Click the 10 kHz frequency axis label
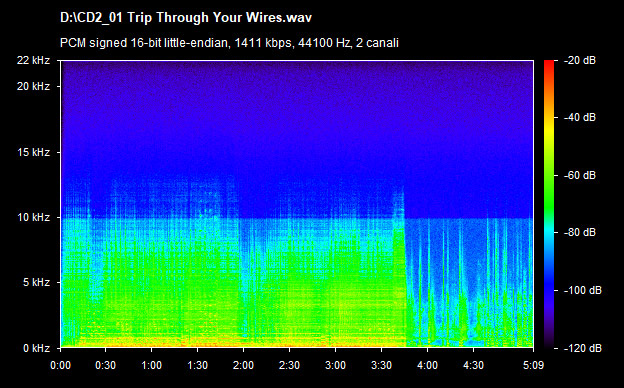The height and width of the screenshot is (388, 624). (x=33, y=217)
